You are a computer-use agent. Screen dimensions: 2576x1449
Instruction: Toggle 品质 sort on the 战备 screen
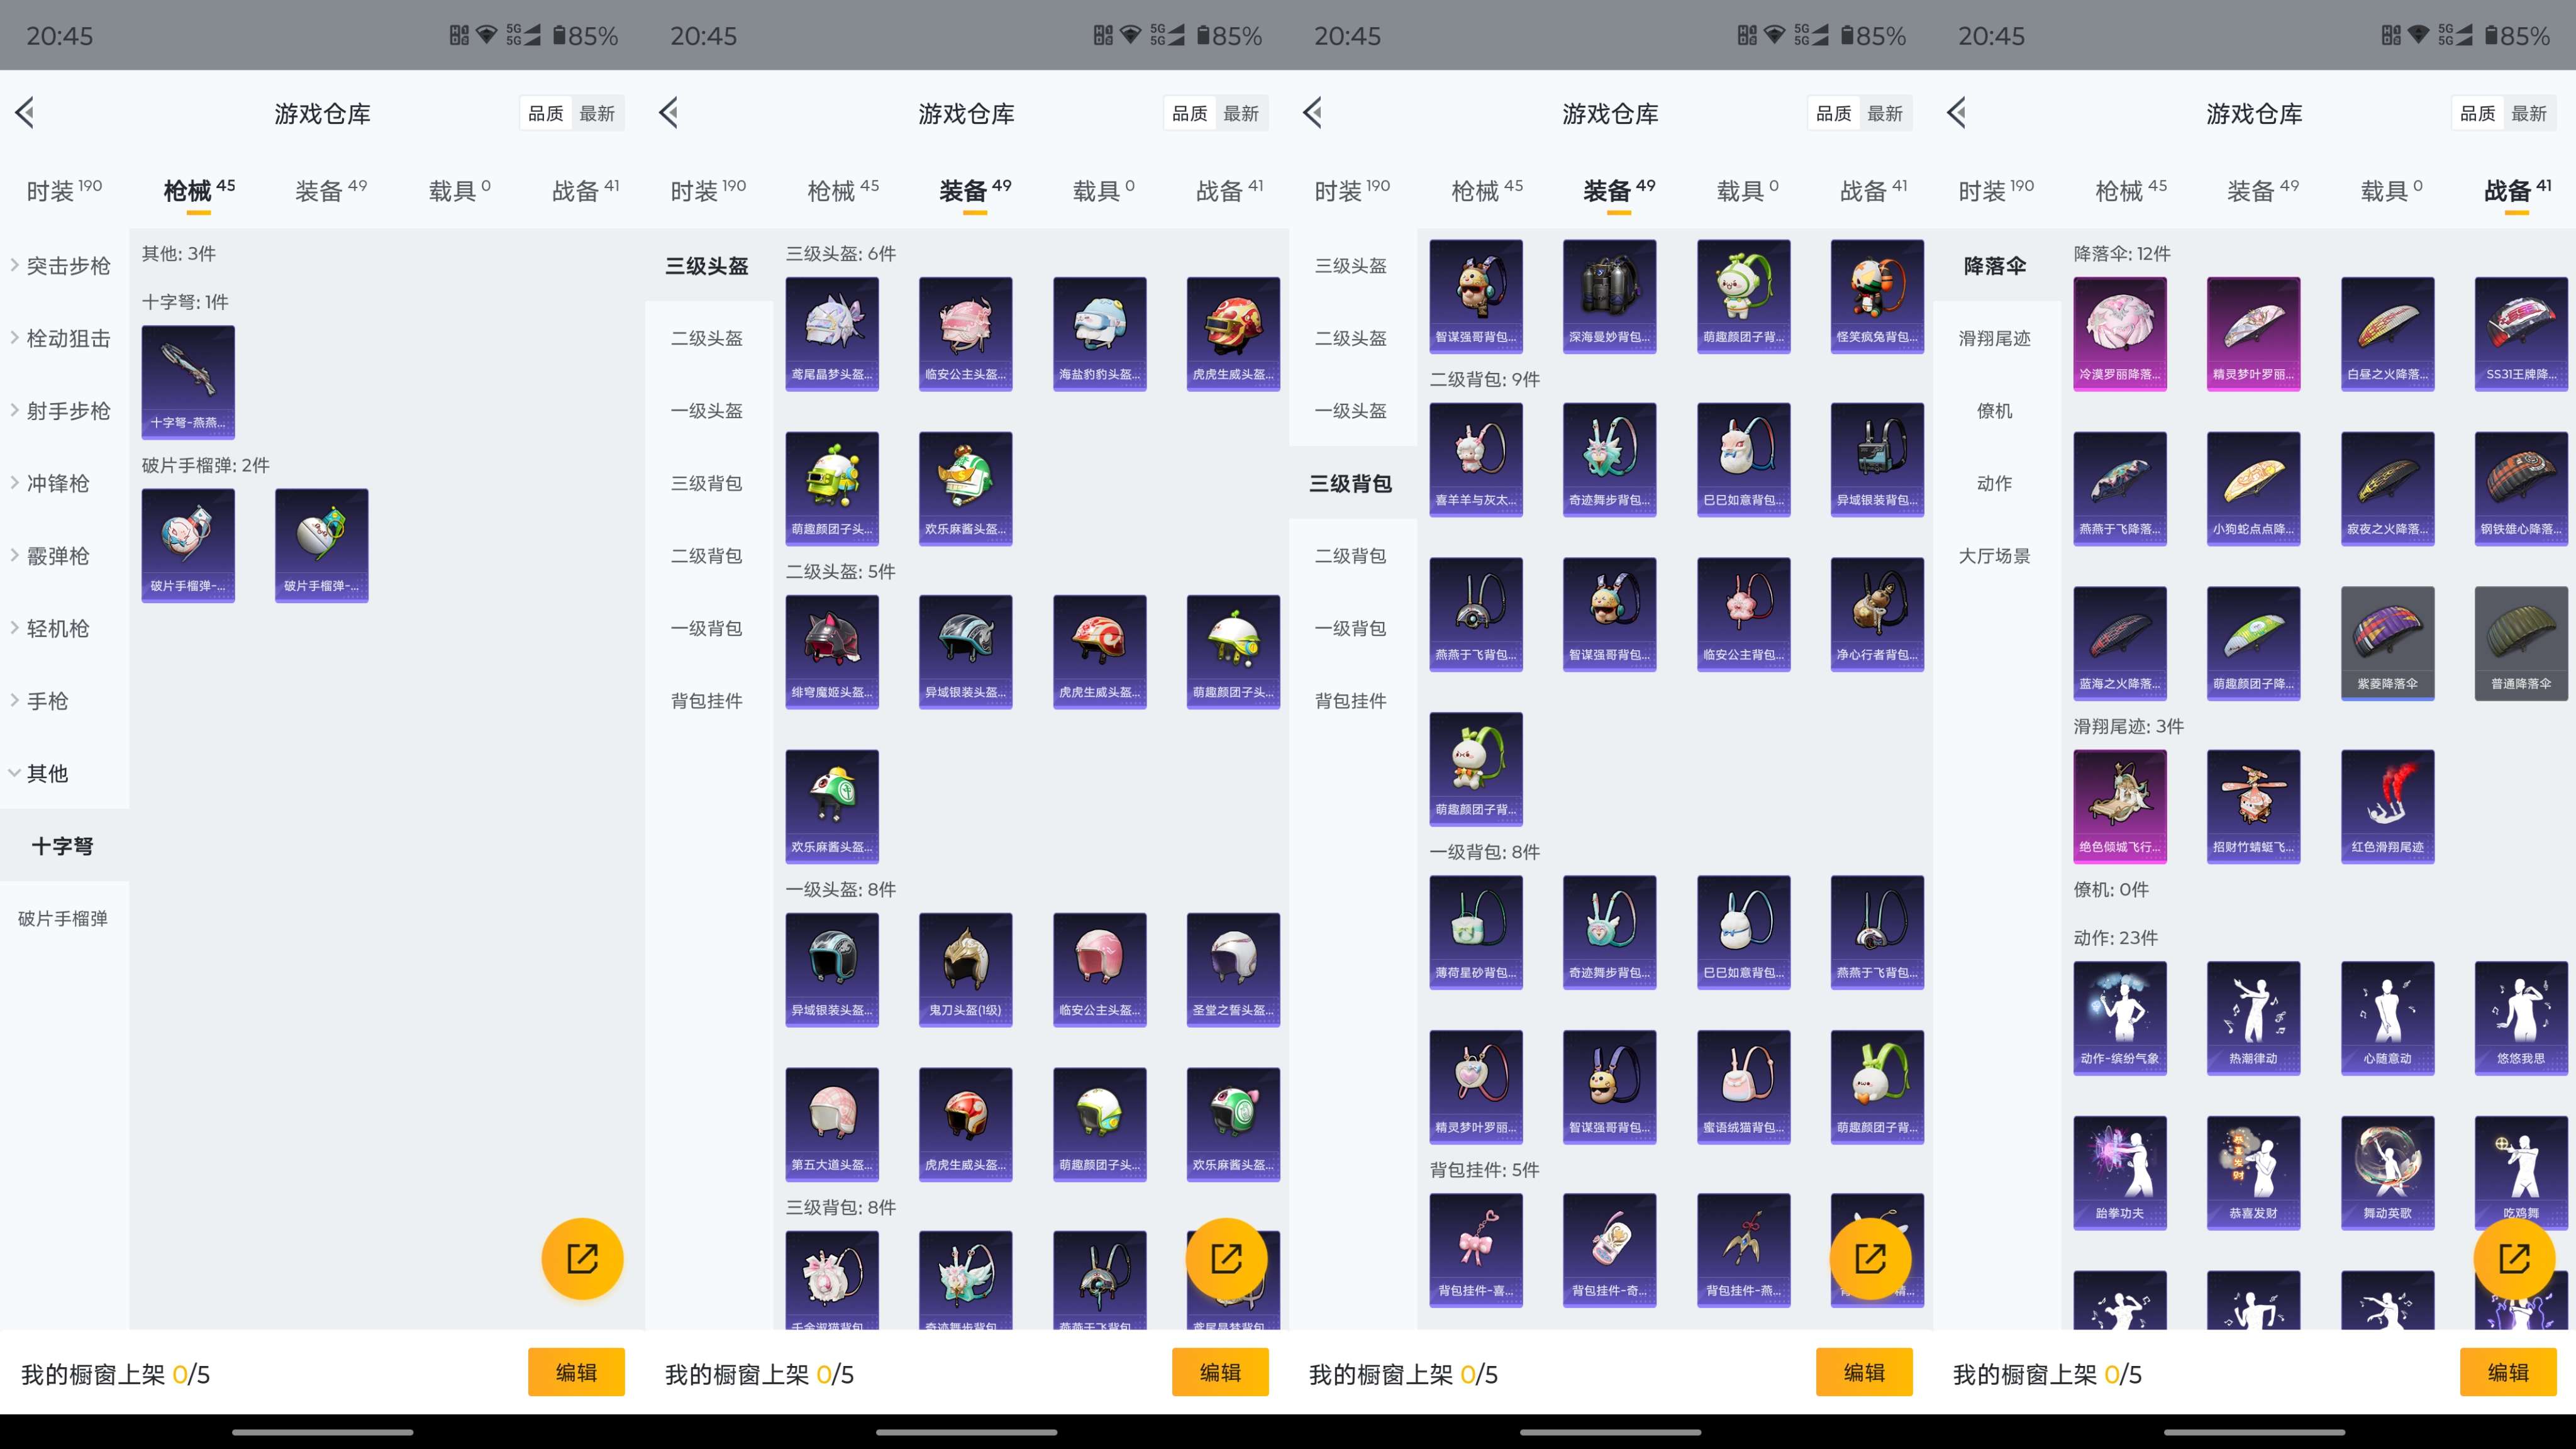(2478, 113)
